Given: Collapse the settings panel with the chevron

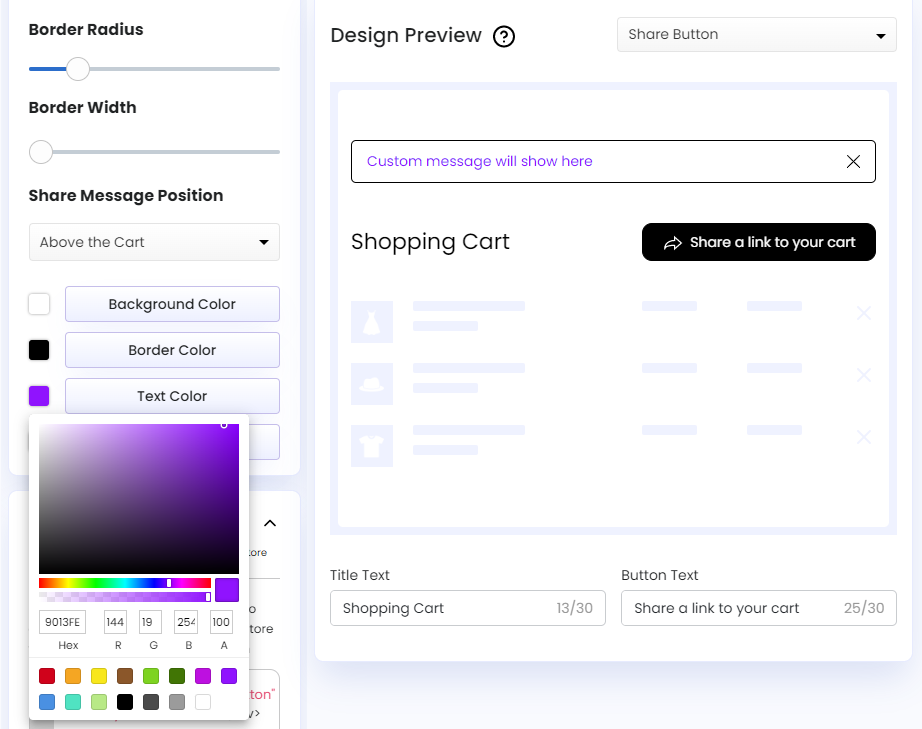Looking at the screenshot, I should pyautogui.click(x=269, y=523).
